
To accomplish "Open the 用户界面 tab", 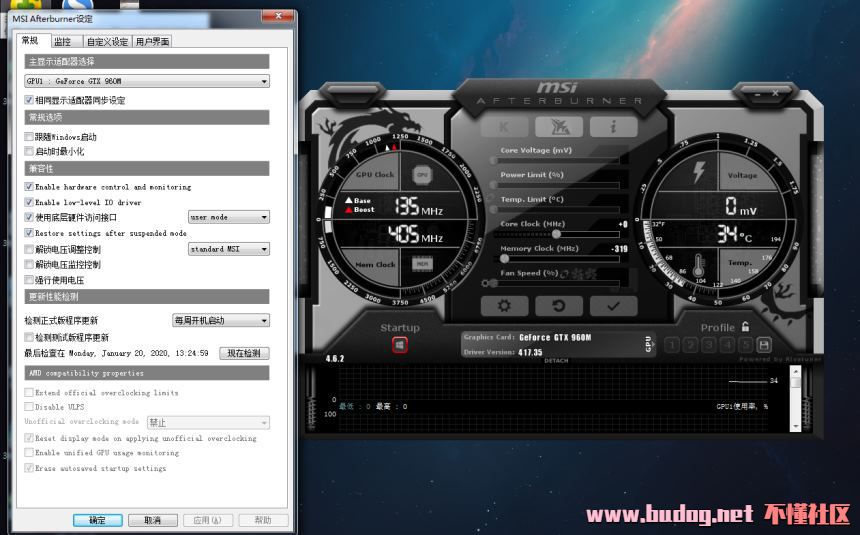I will click(152, 41).
